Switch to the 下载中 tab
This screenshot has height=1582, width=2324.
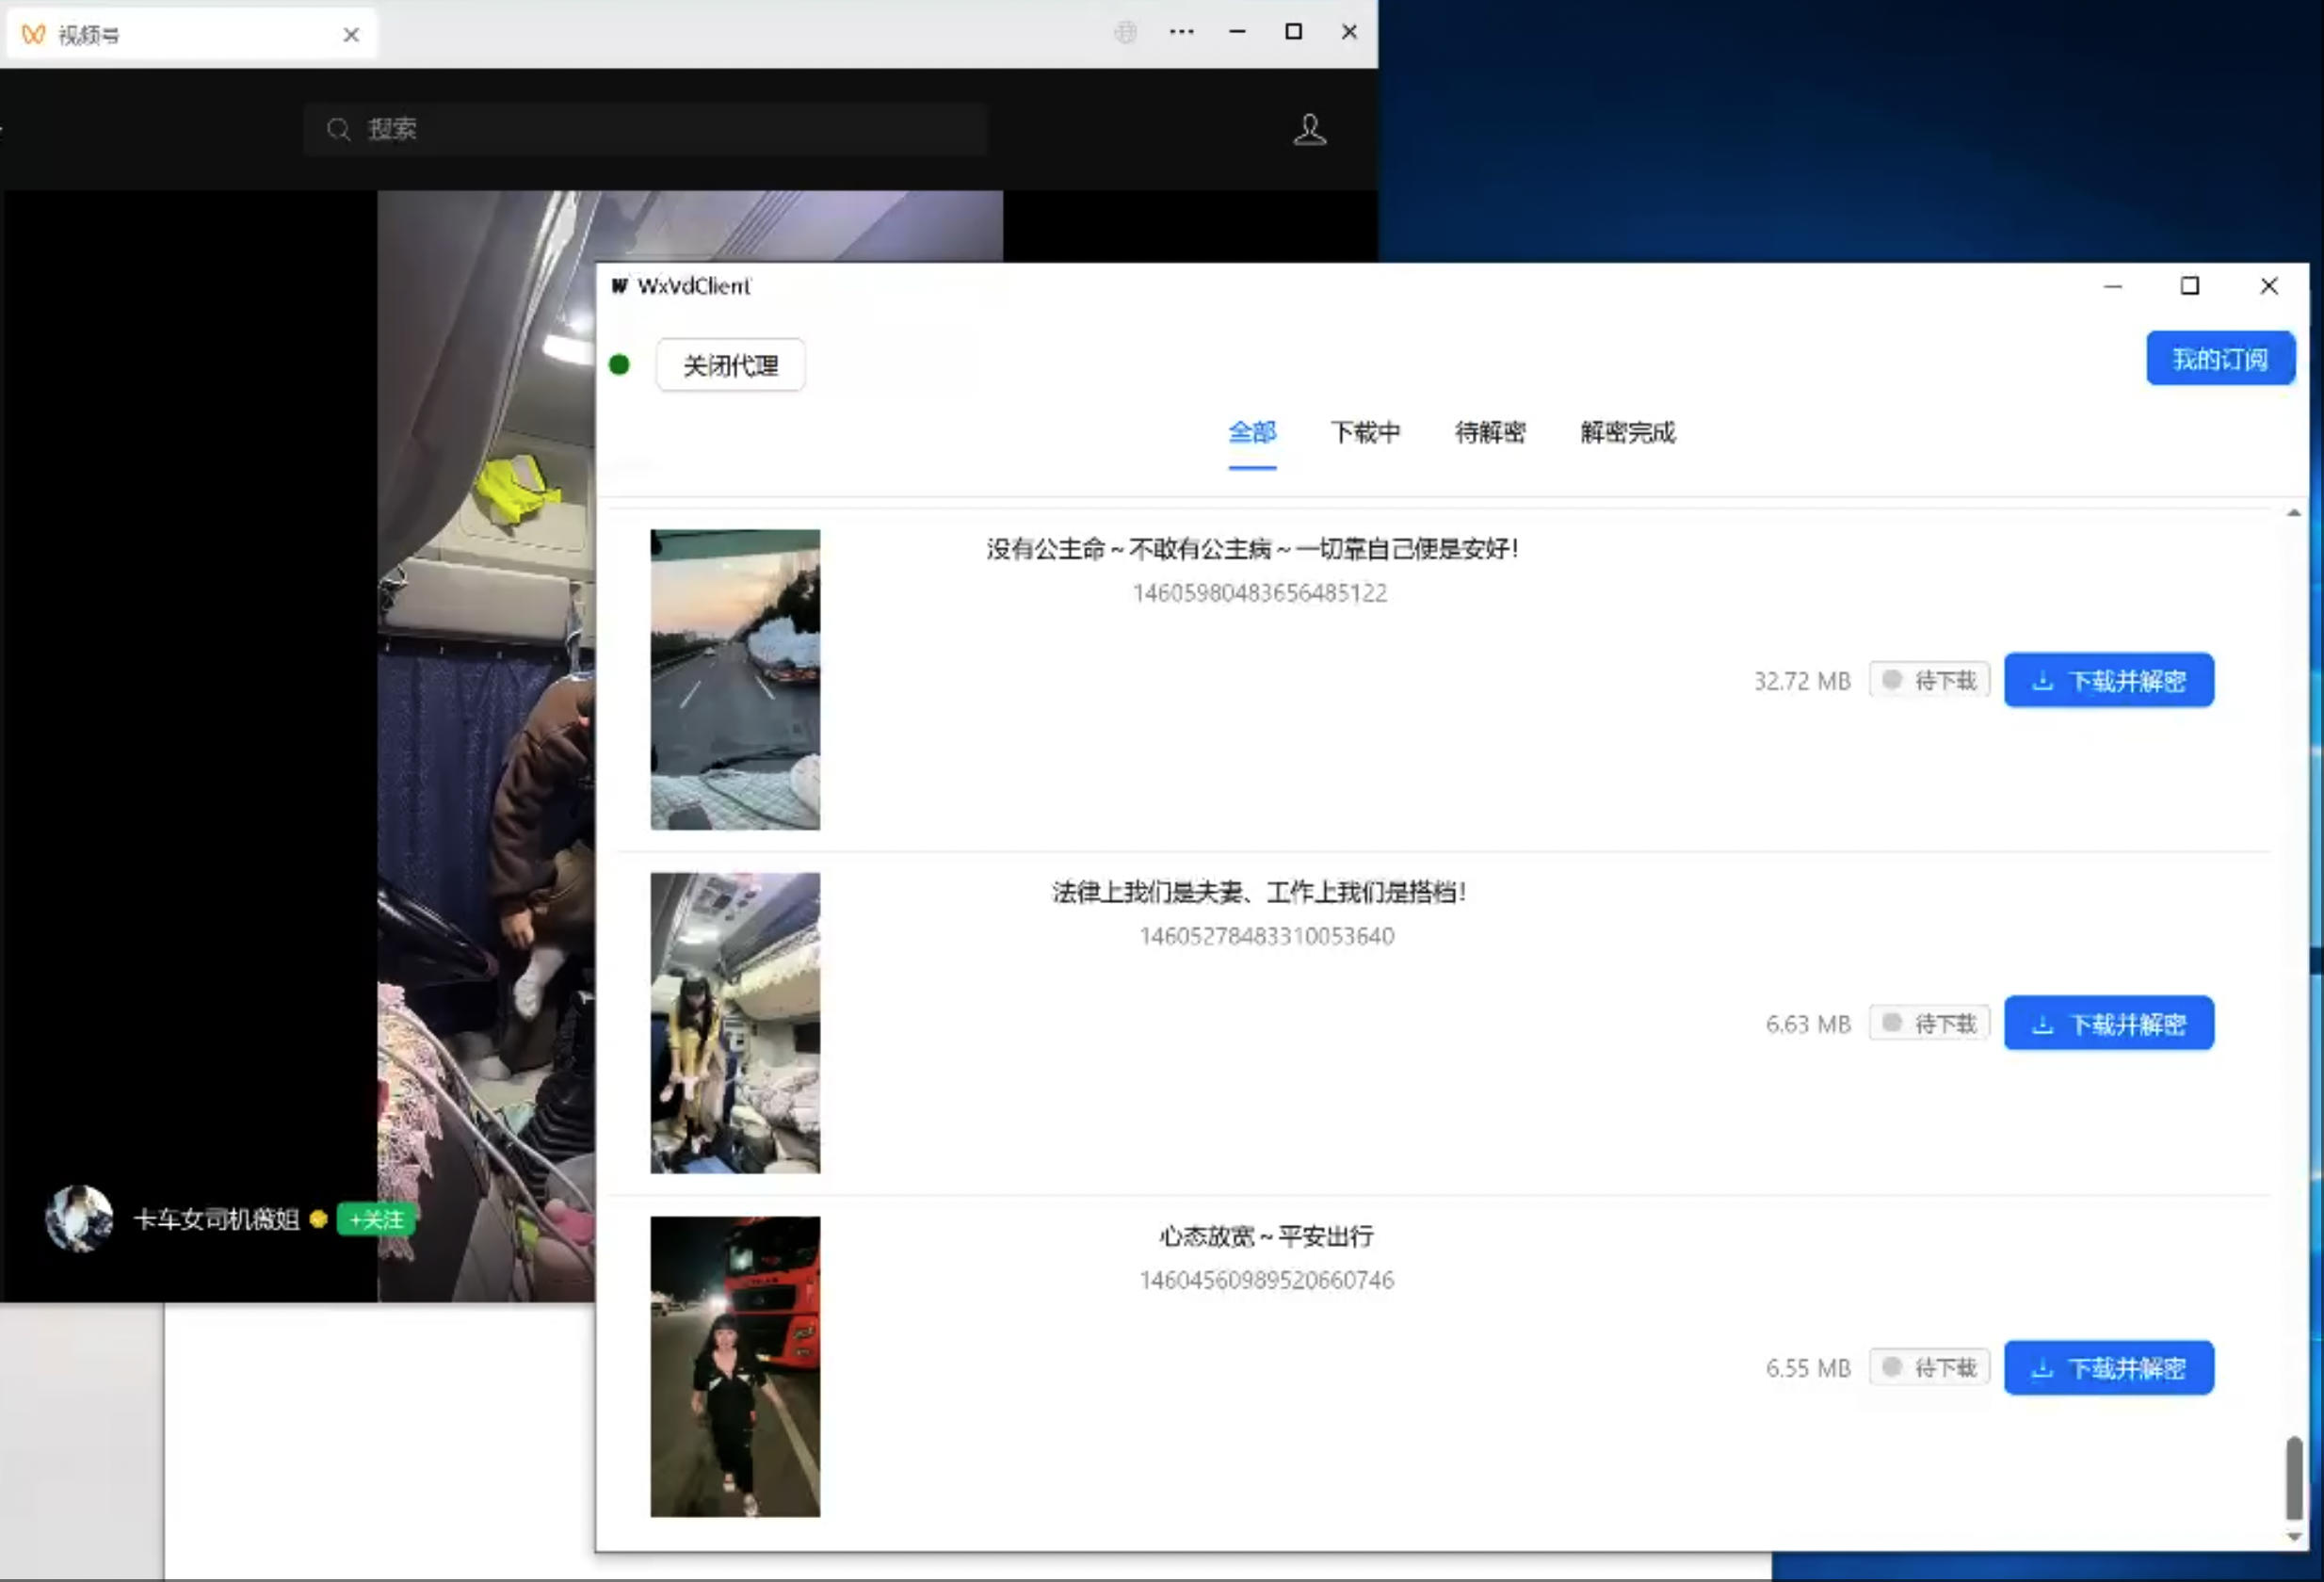click(1366, 433)
